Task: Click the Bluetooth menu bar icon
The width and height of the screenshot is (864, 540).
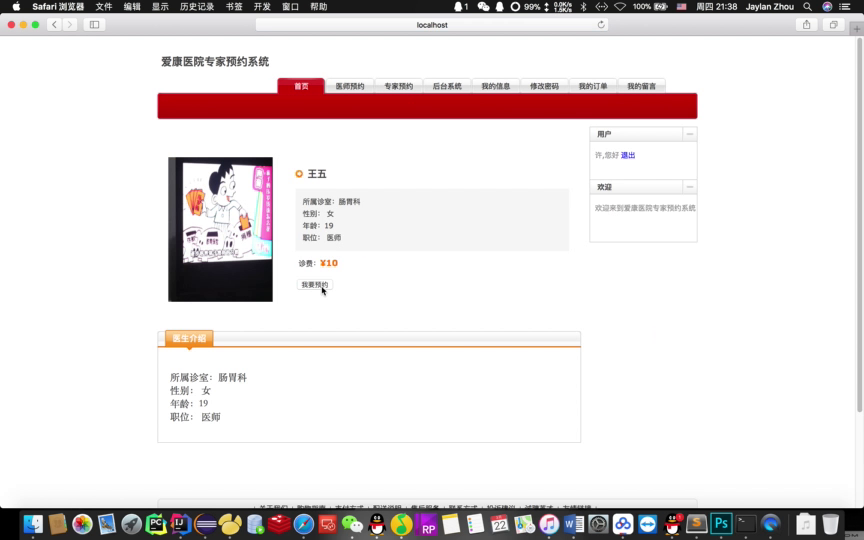Action: [584, 7]
